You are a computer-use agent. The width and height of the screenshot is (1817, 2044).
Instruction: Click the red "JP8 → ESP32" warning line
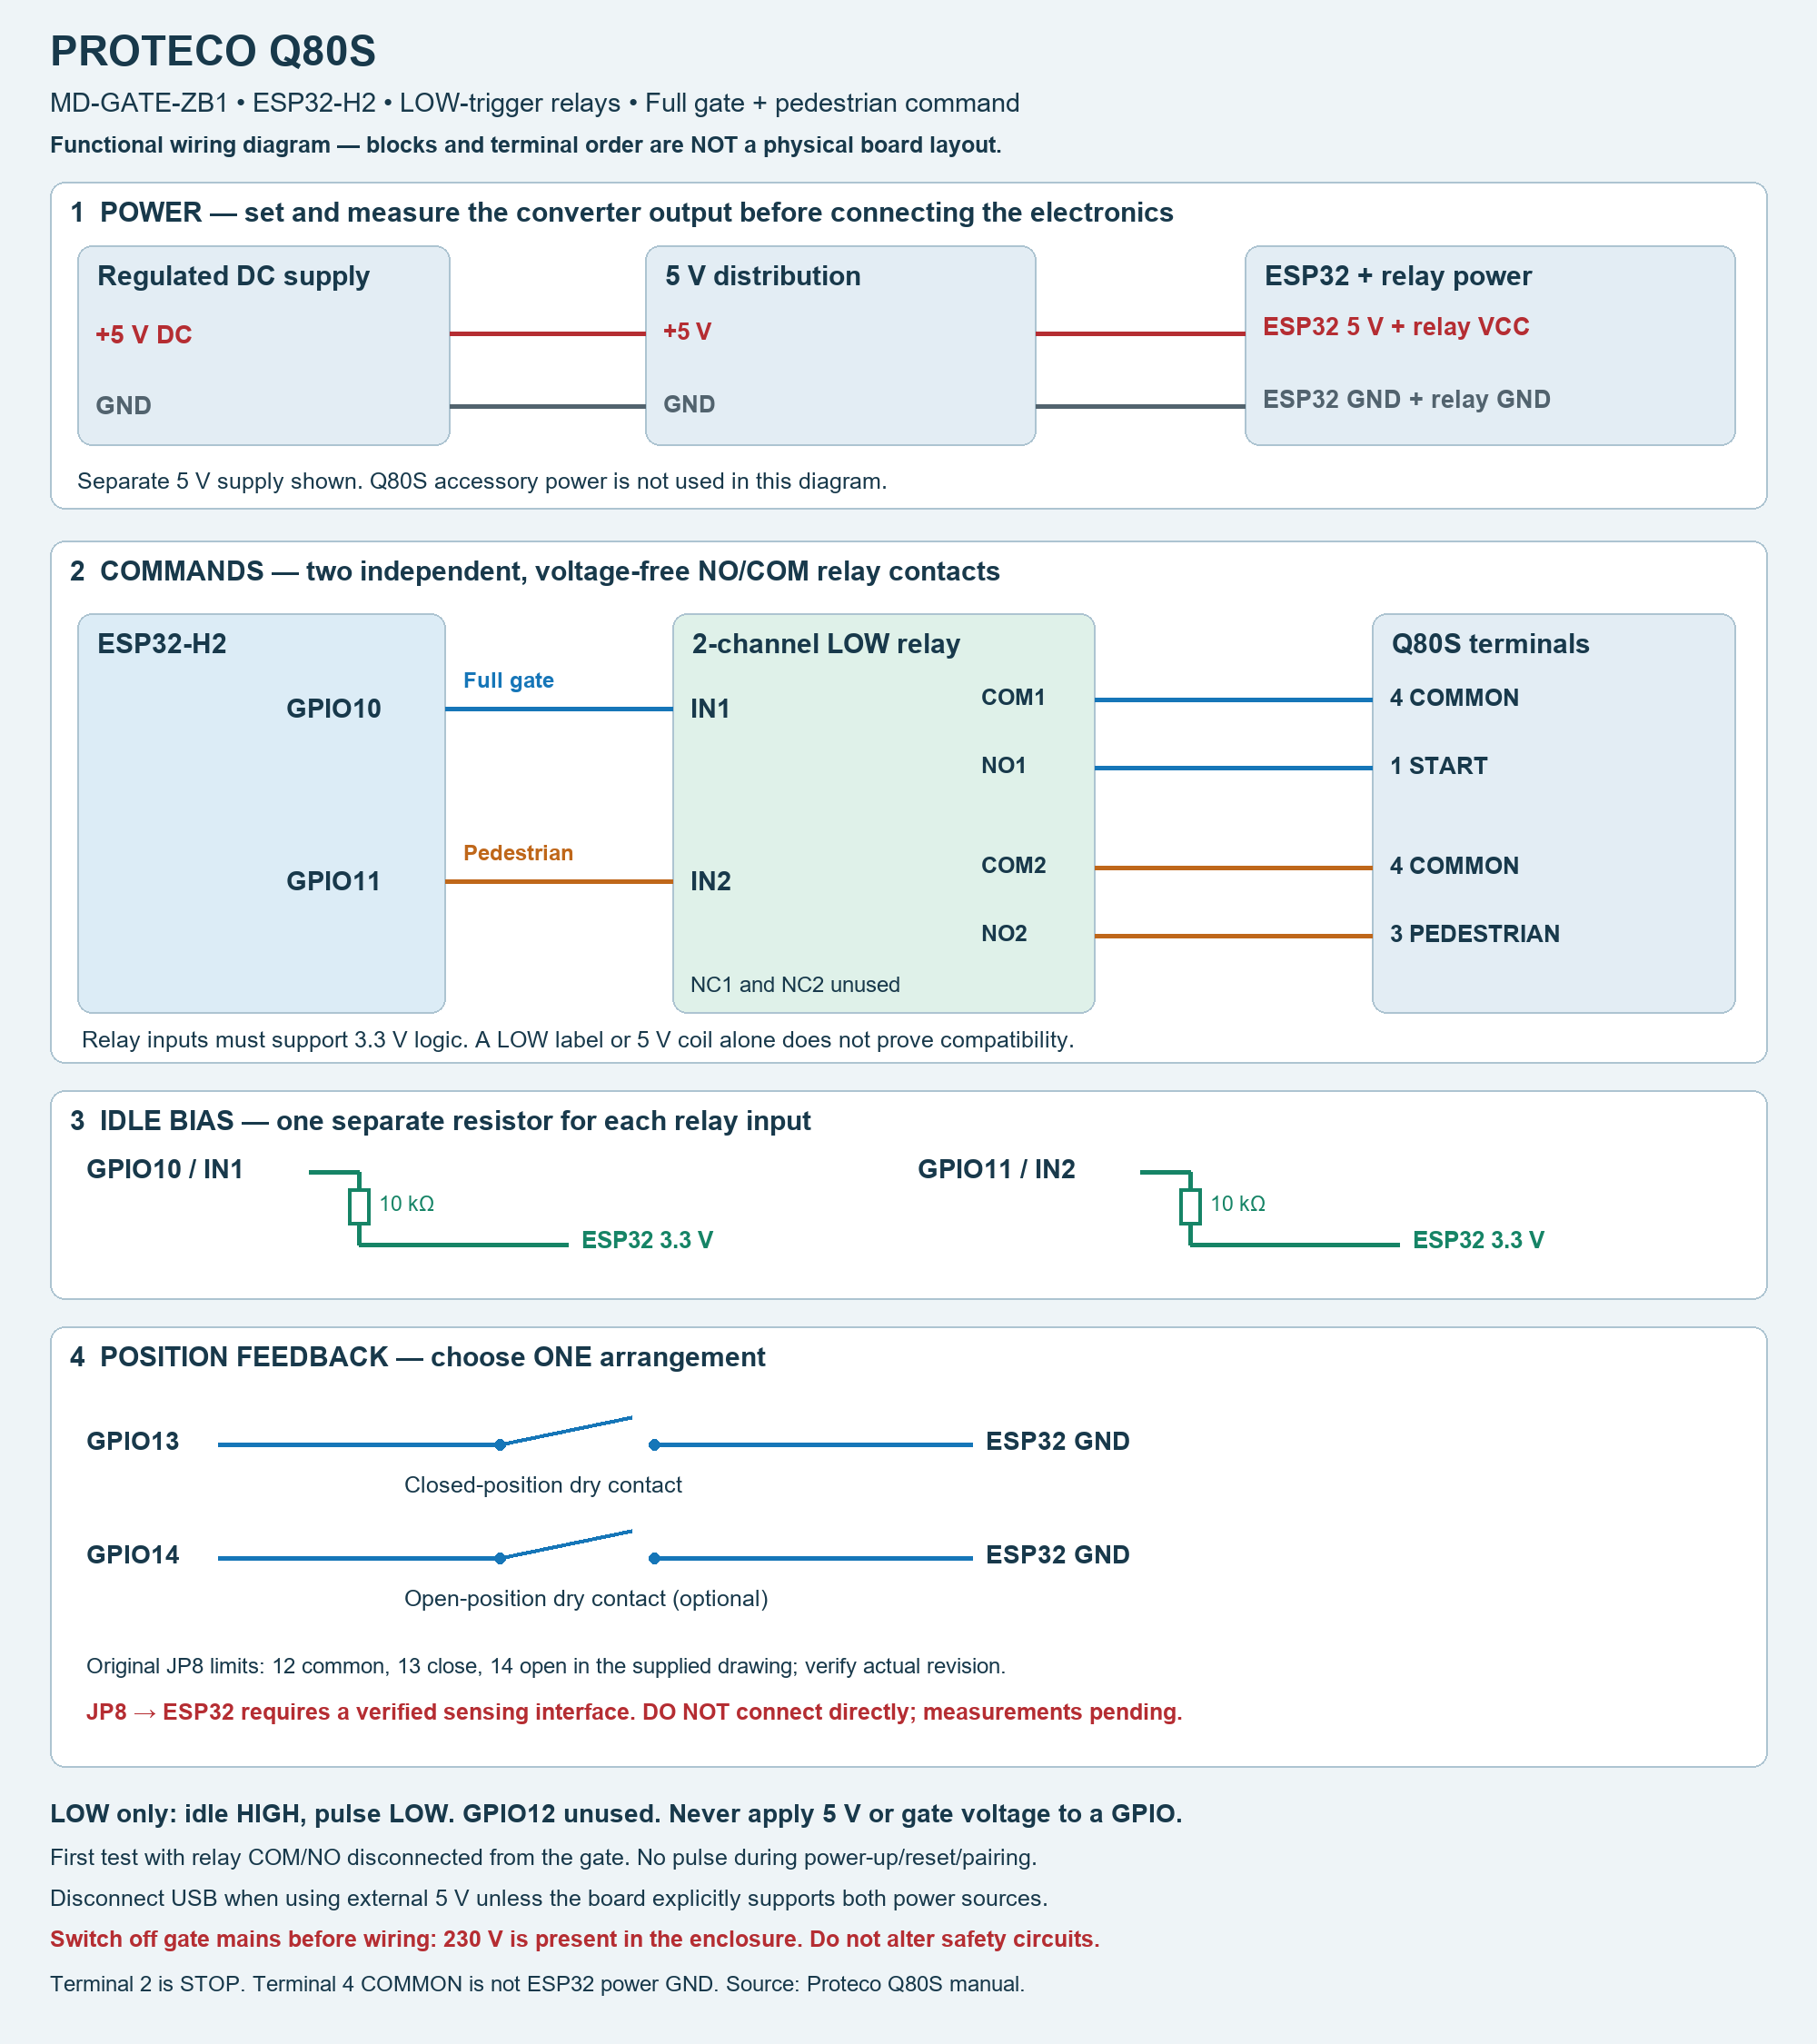634,1712
